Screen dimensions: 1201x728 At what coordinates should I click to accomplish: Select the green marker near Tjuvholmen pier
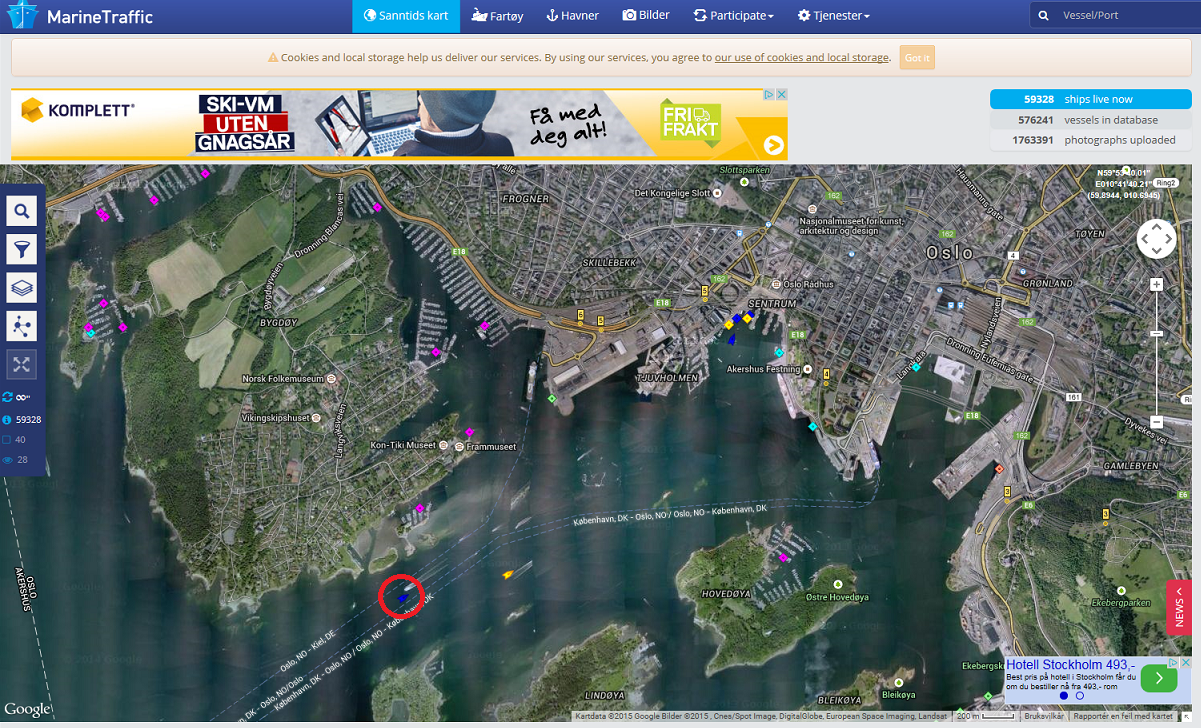tap(551, 399)
